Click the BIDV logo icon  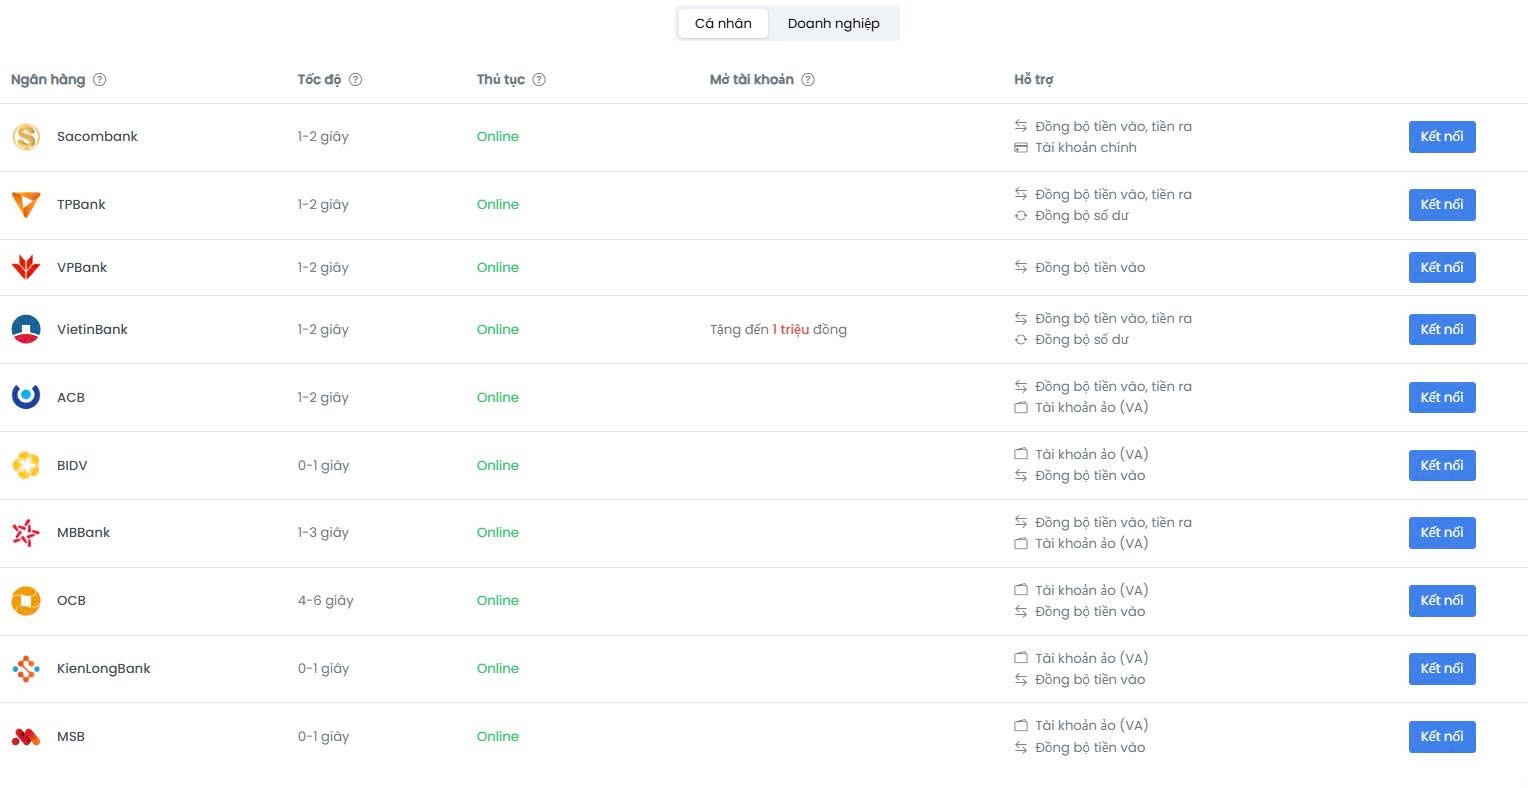[x=26, y=465]
